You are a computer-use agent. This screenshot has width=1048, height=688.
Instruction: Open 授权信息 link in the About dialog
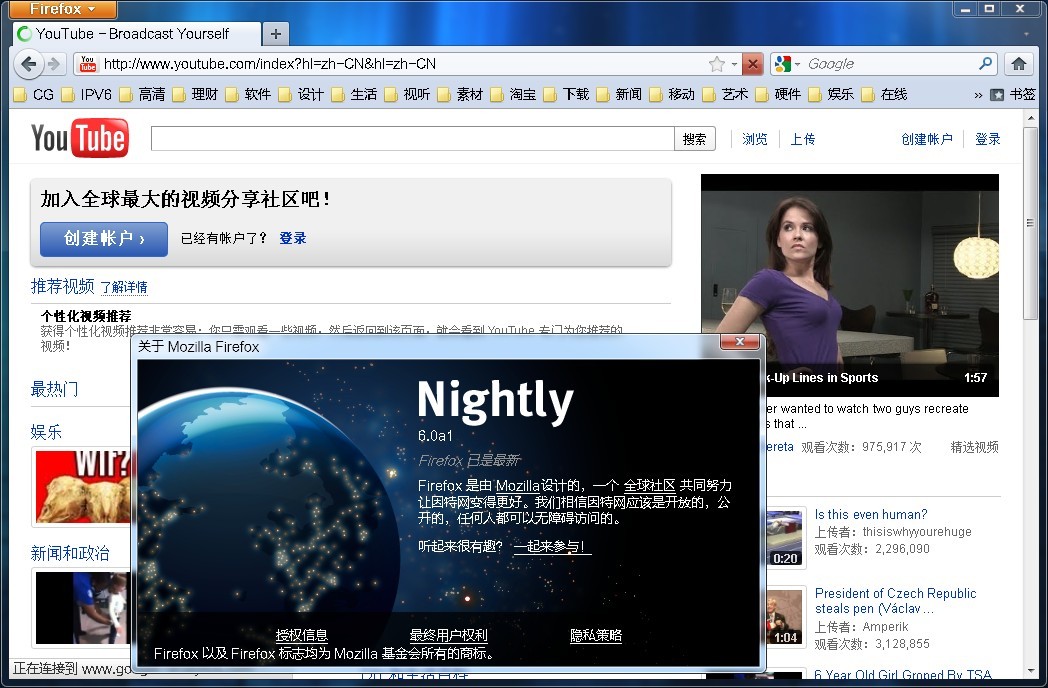point(301,635)
